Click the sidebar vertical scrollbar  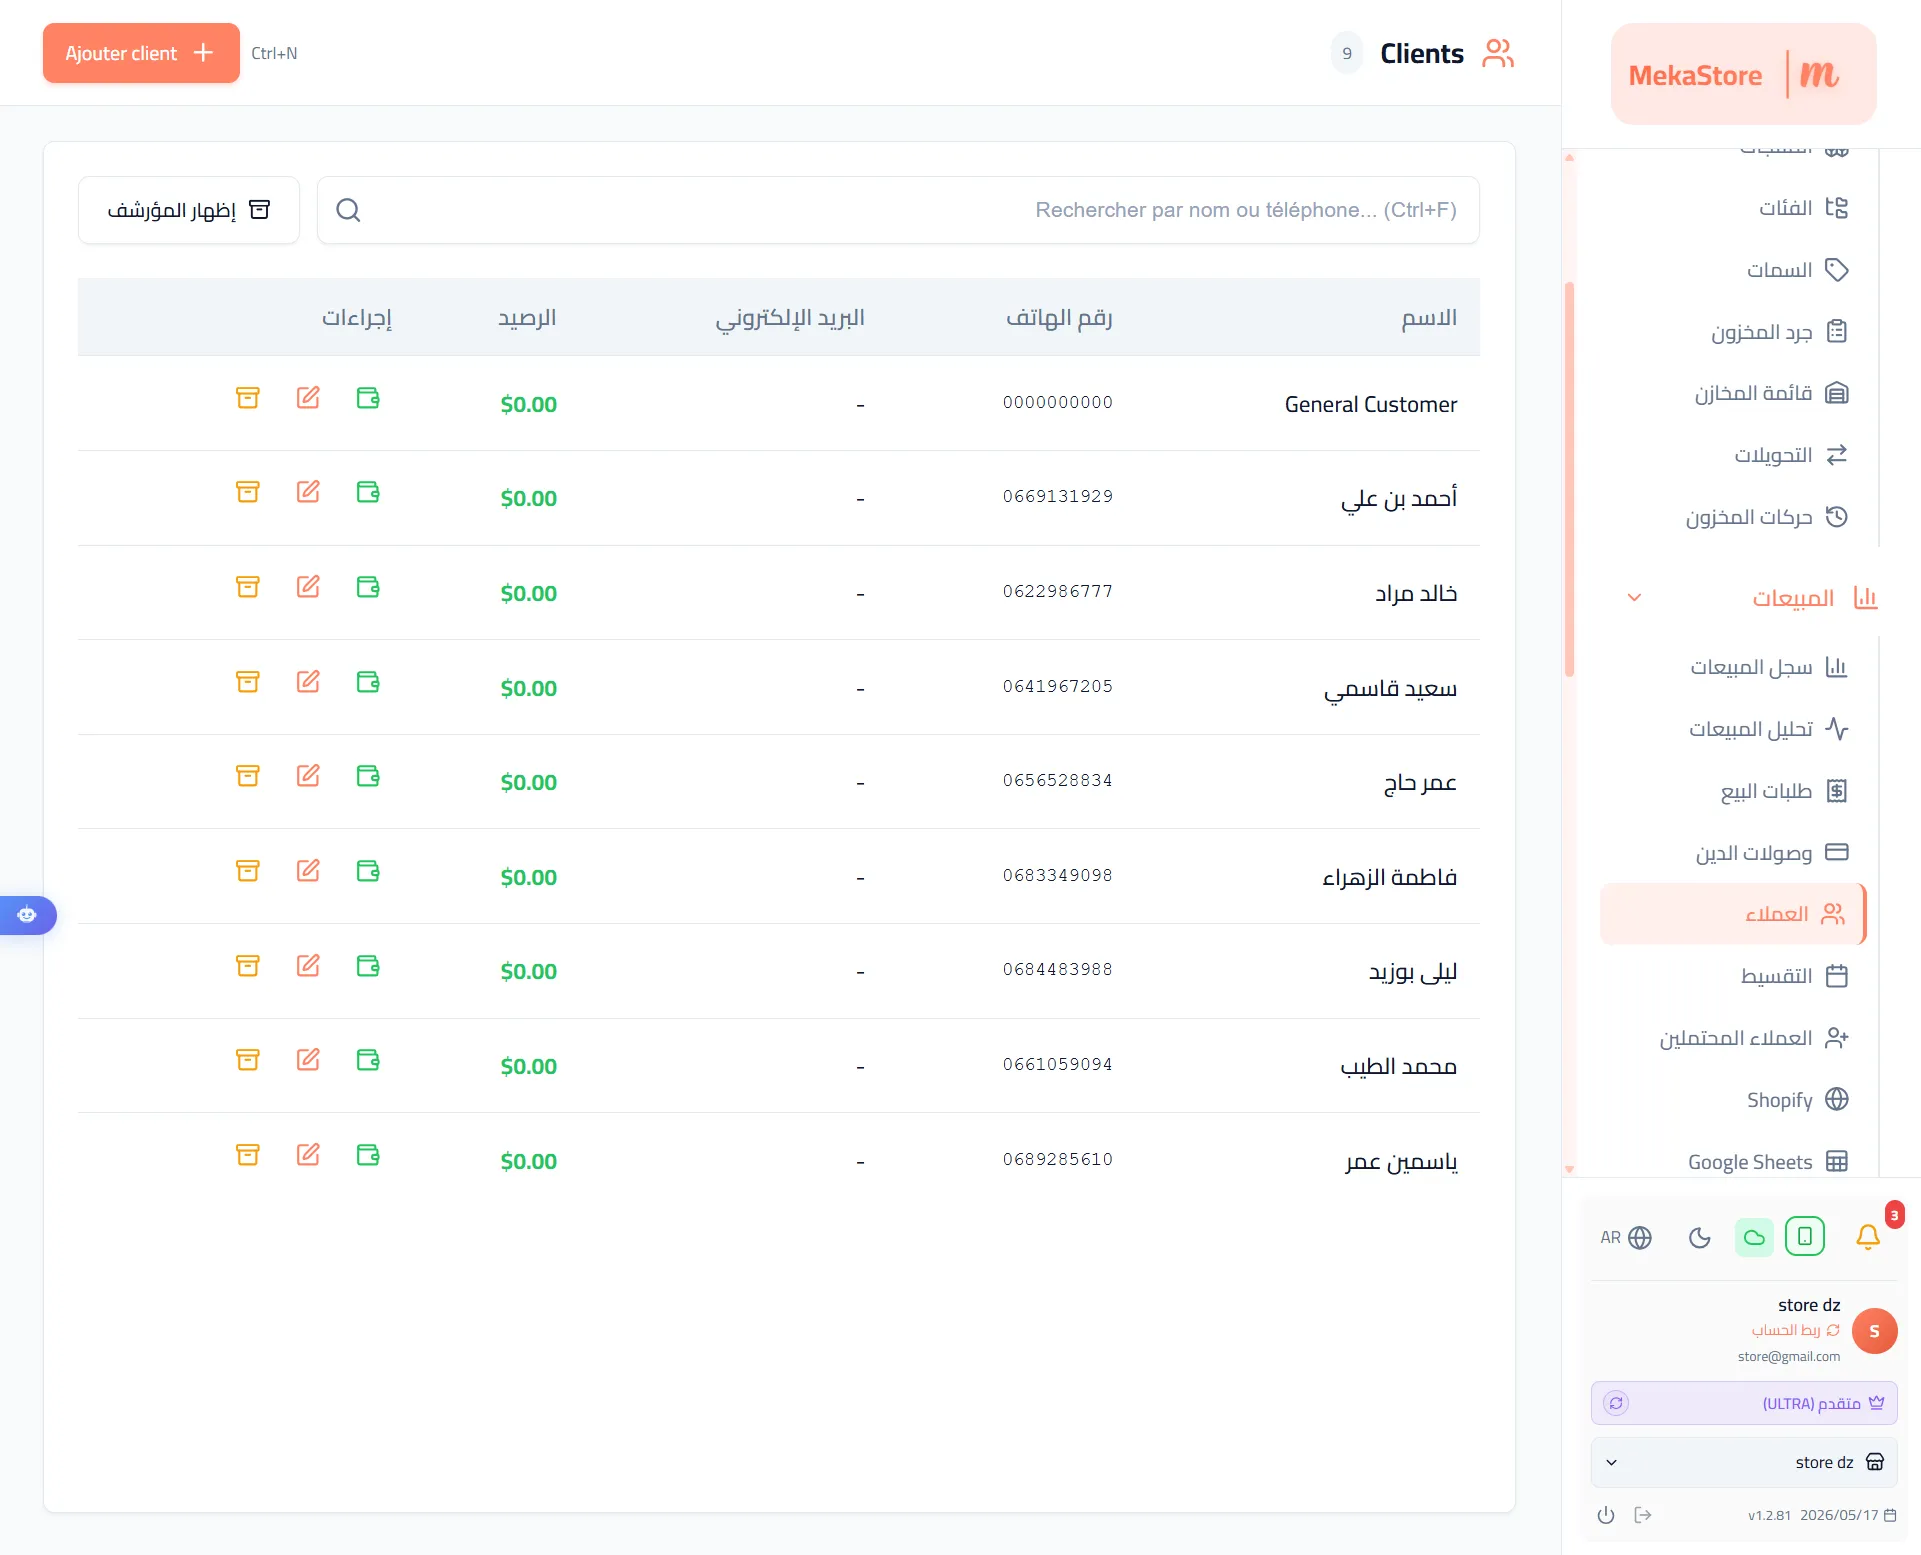coord(1570,480)
